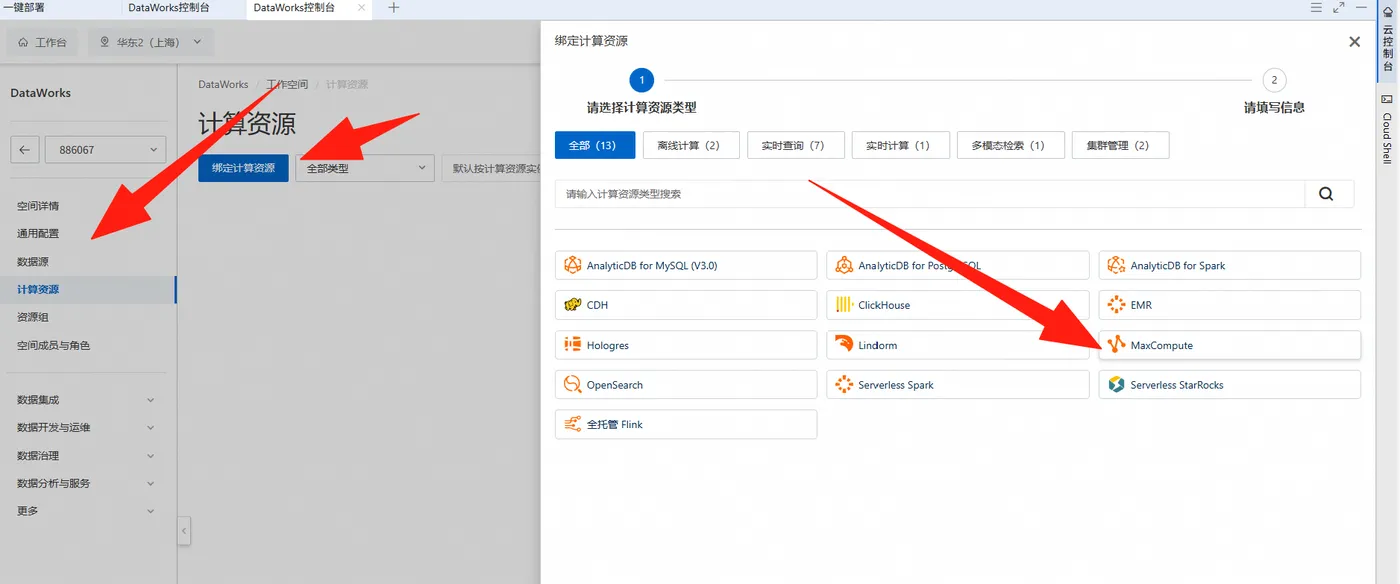
Task: Open the 默认按计算资源 sort dropdown
Action: pyautogui.click(x=492, y=168)
